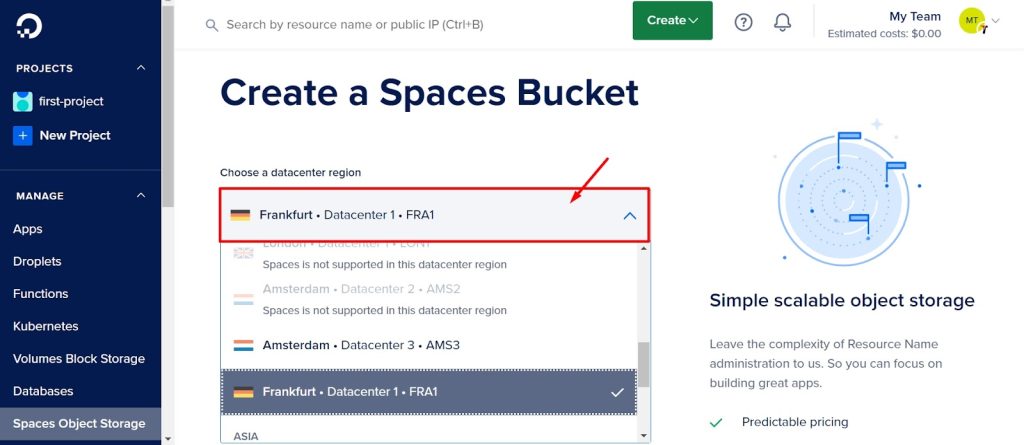This screenshot has width=1024, height=445.
Task: Click the region list scroll down arrow
Action: tap(643, 435)
